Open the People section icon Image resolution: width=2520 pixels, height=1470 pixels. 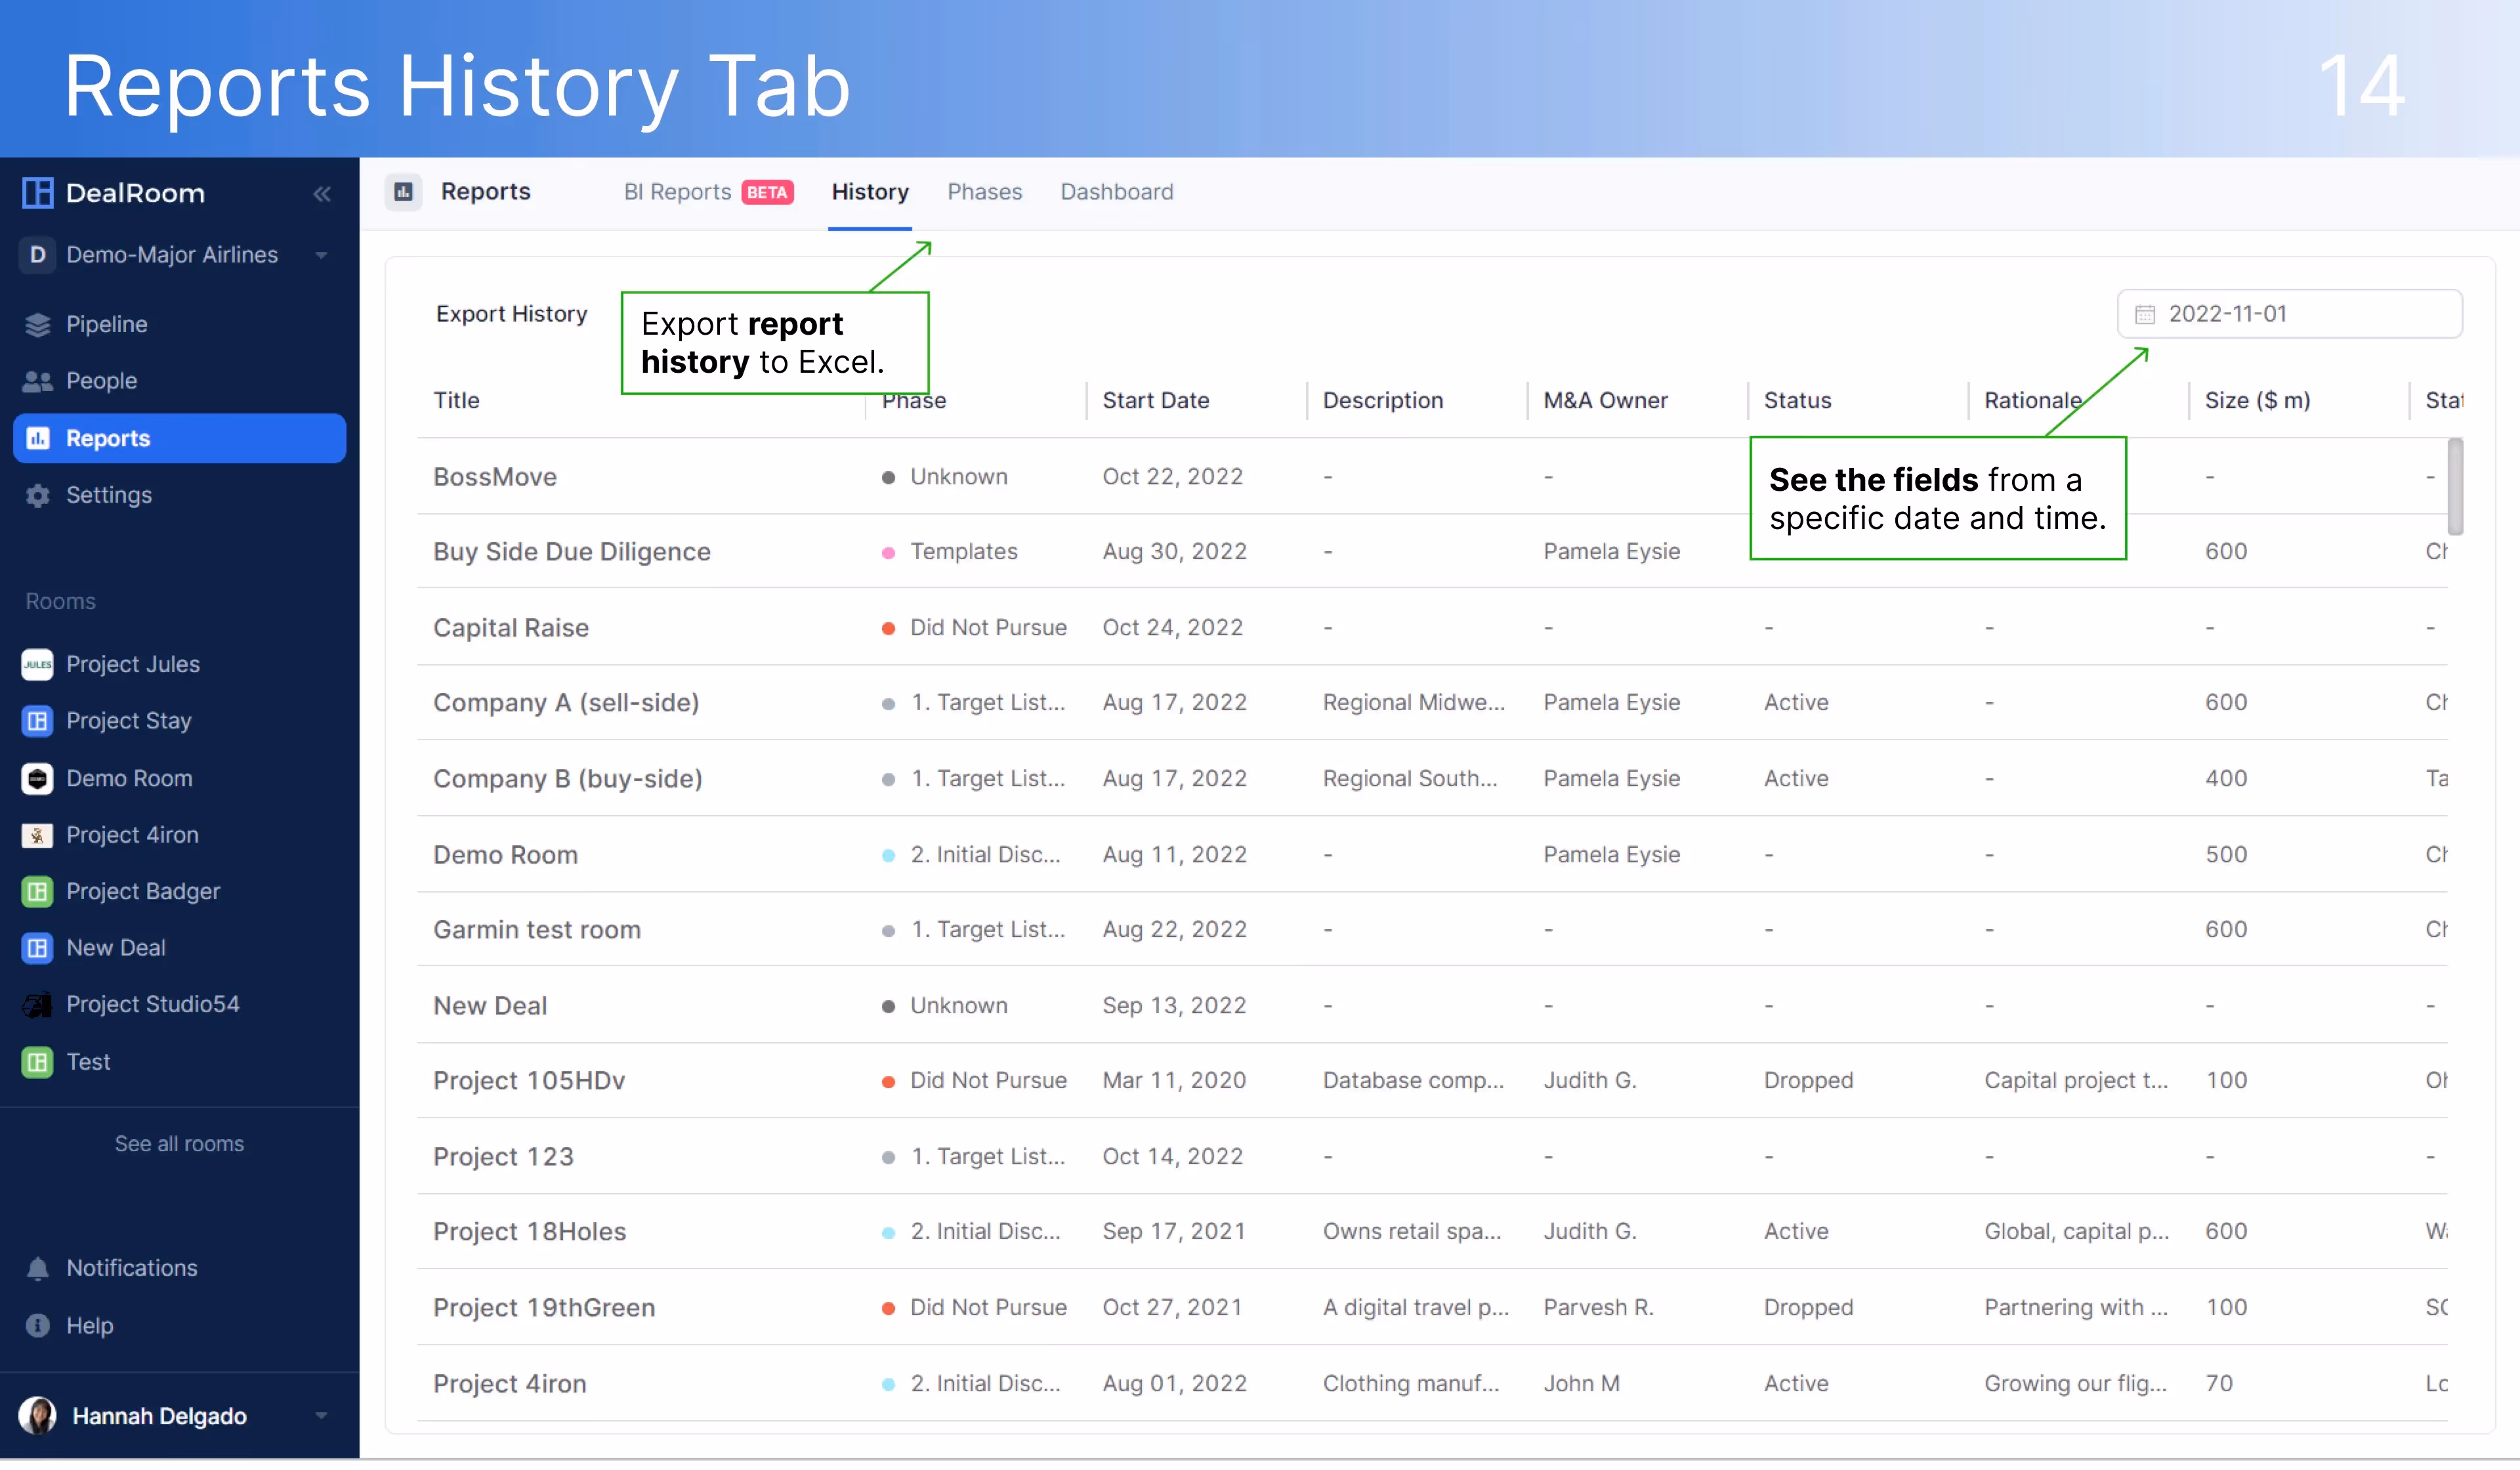37,381
